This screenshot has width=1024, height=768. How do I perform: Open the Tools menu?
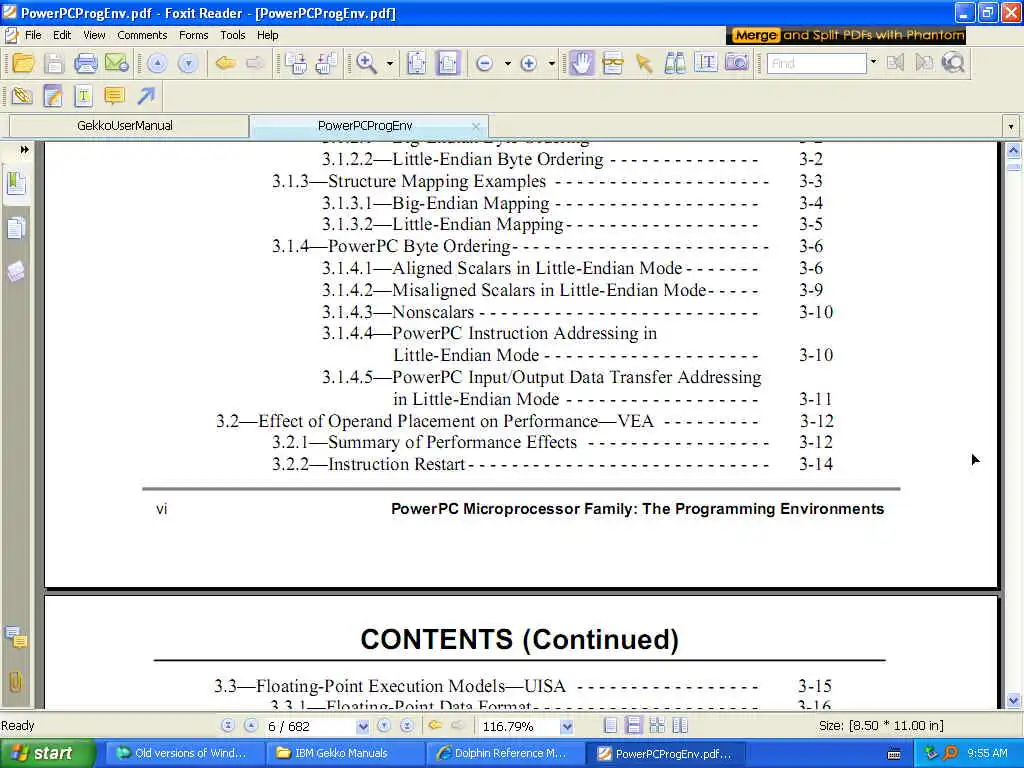coord(232,35)
